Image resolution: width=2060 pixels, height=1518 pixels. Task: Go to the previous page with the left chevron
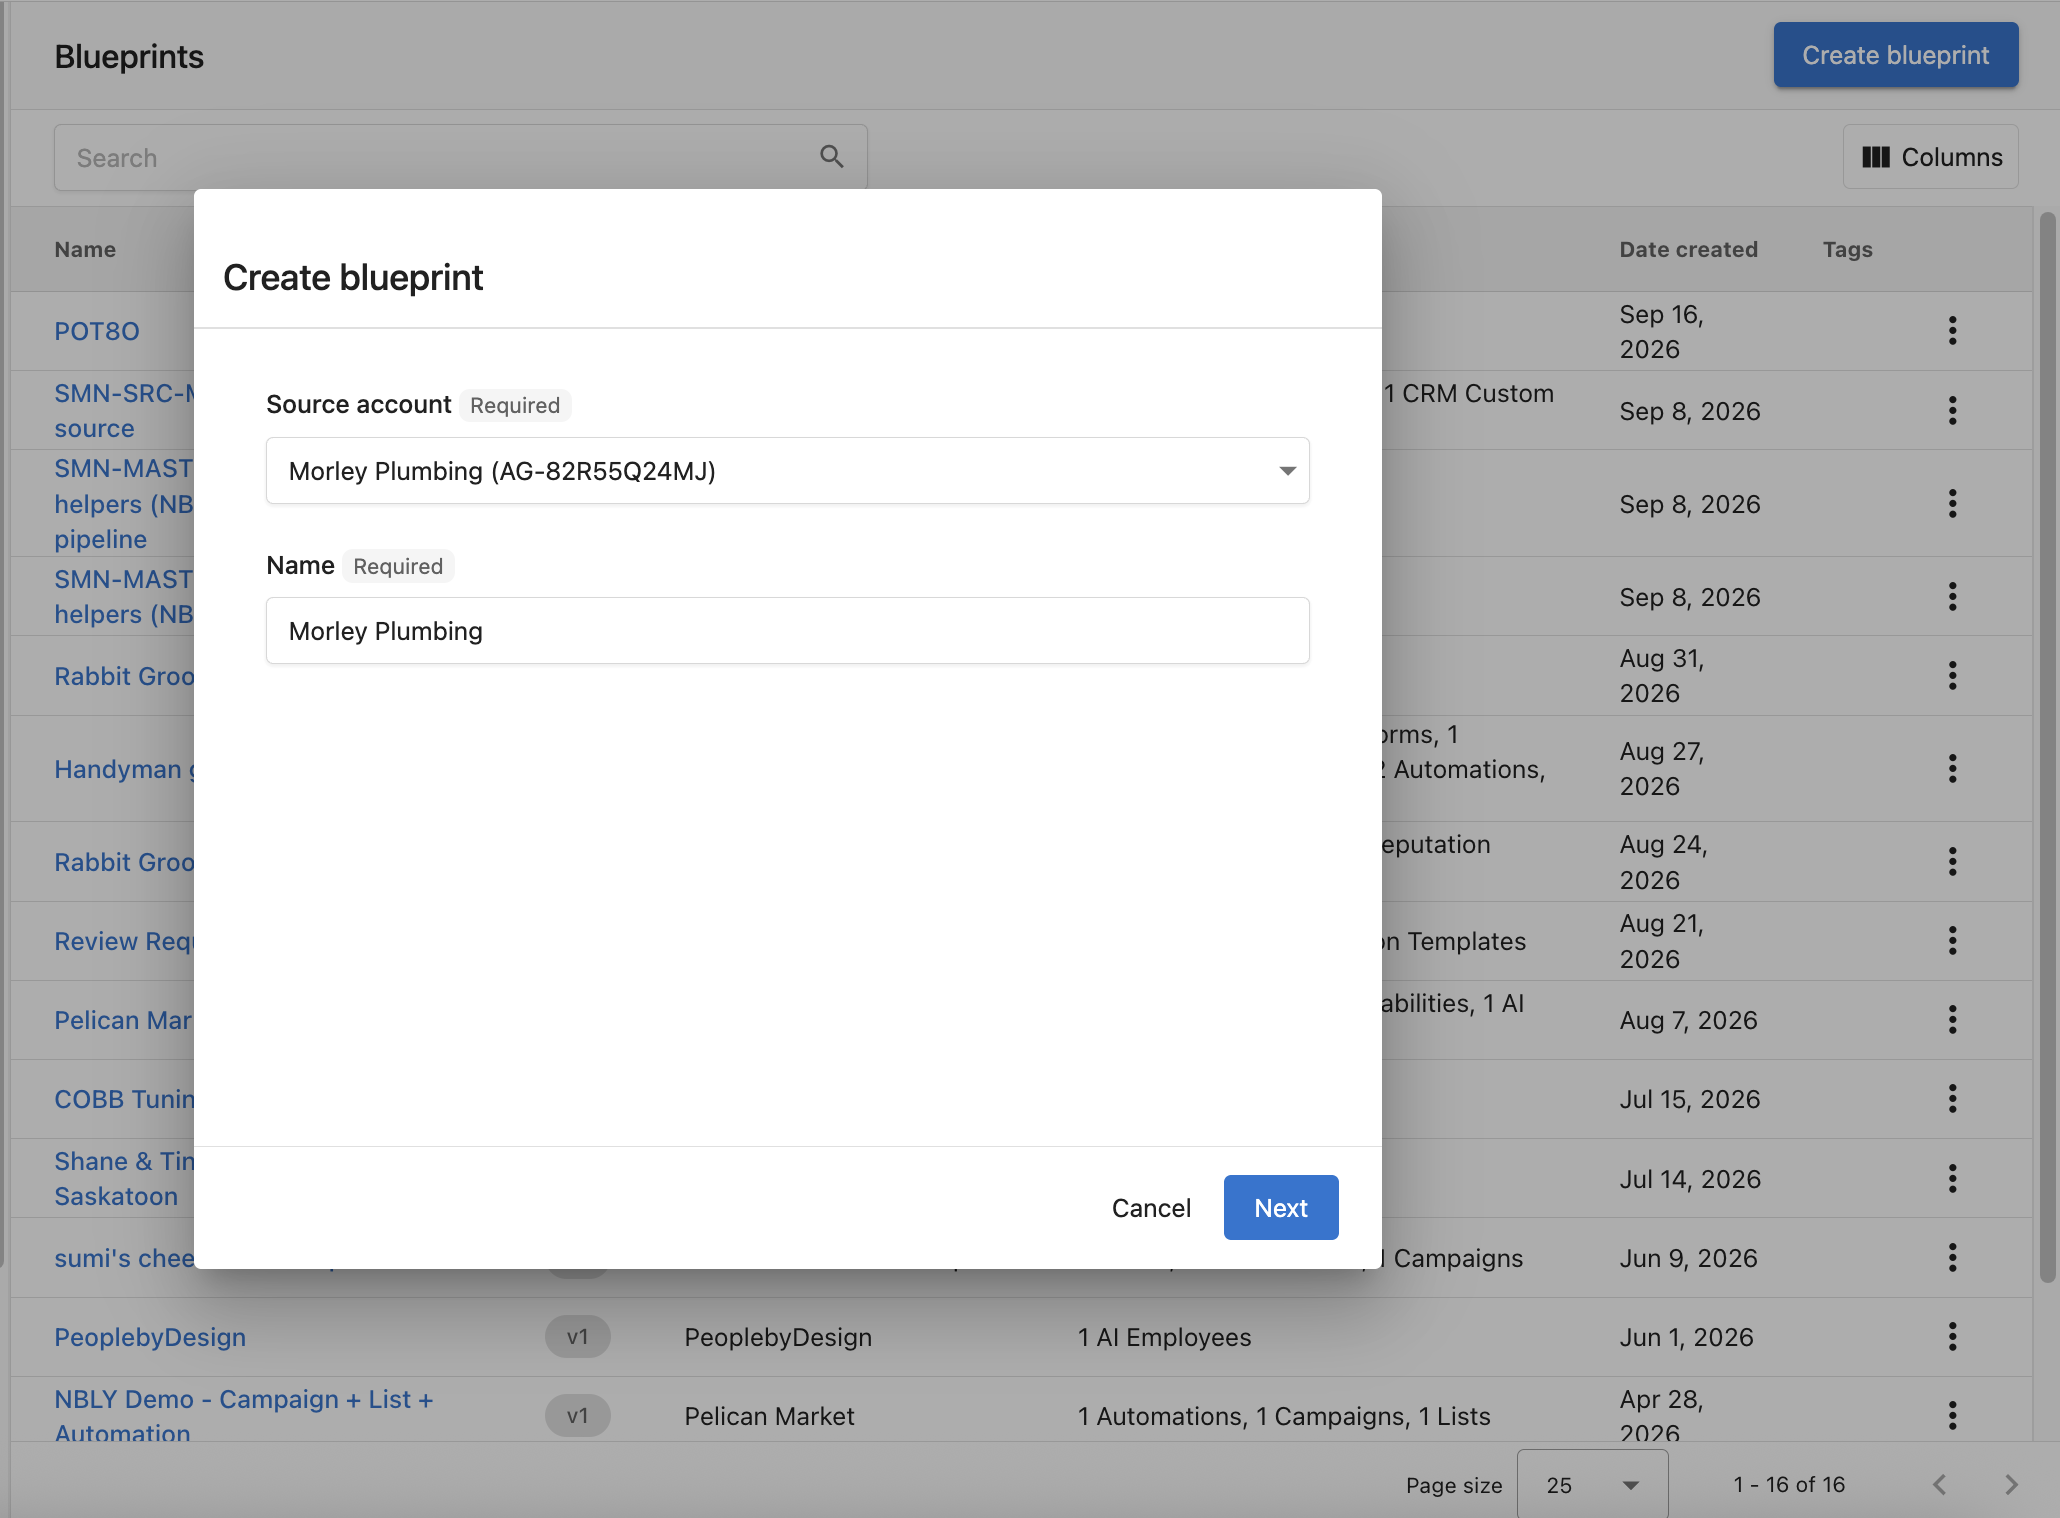point(1940,1485)
